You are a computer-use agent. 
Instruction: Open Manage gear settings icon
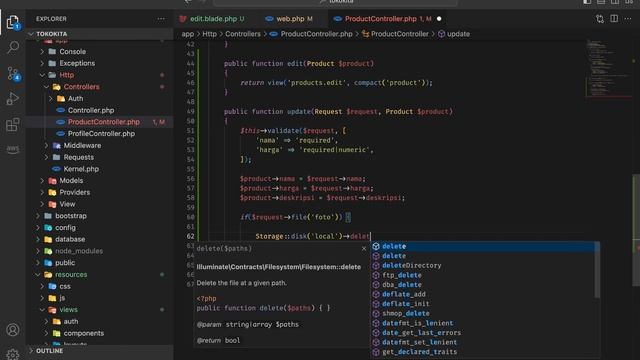(x=13, y=354)
